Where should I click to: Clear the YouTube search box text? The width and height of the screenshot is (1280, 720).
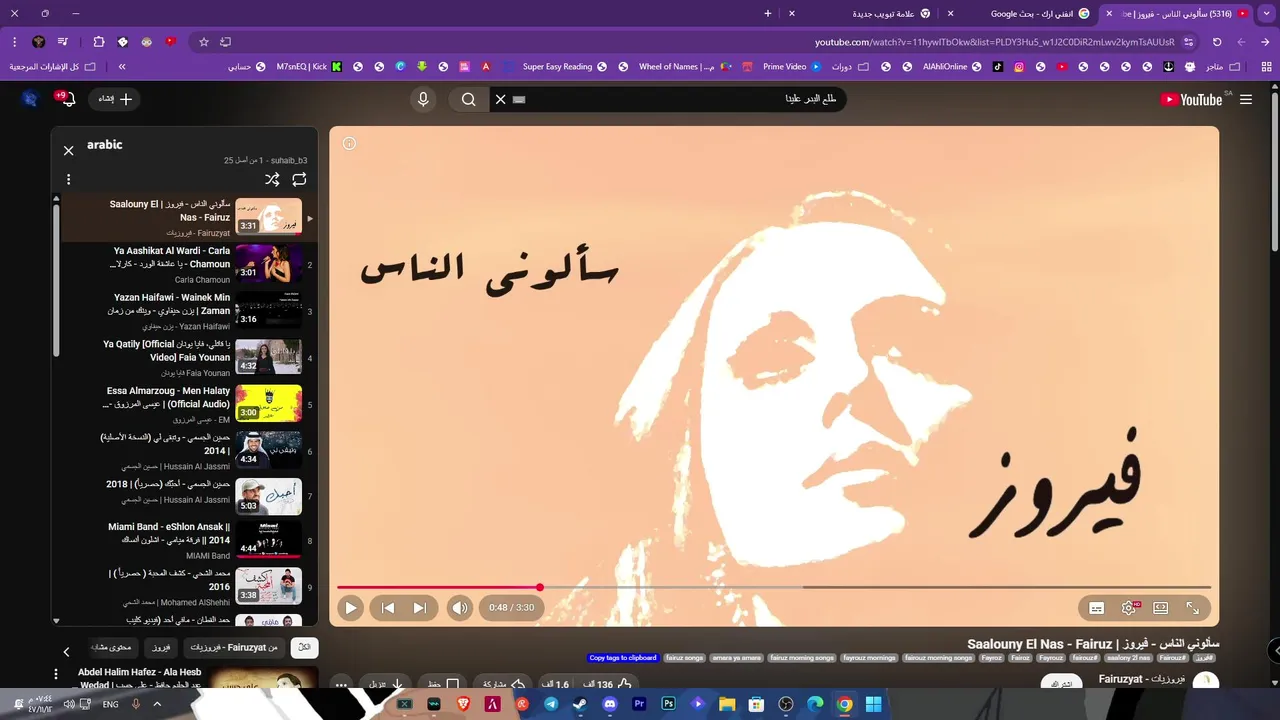(x=501, y=99)
